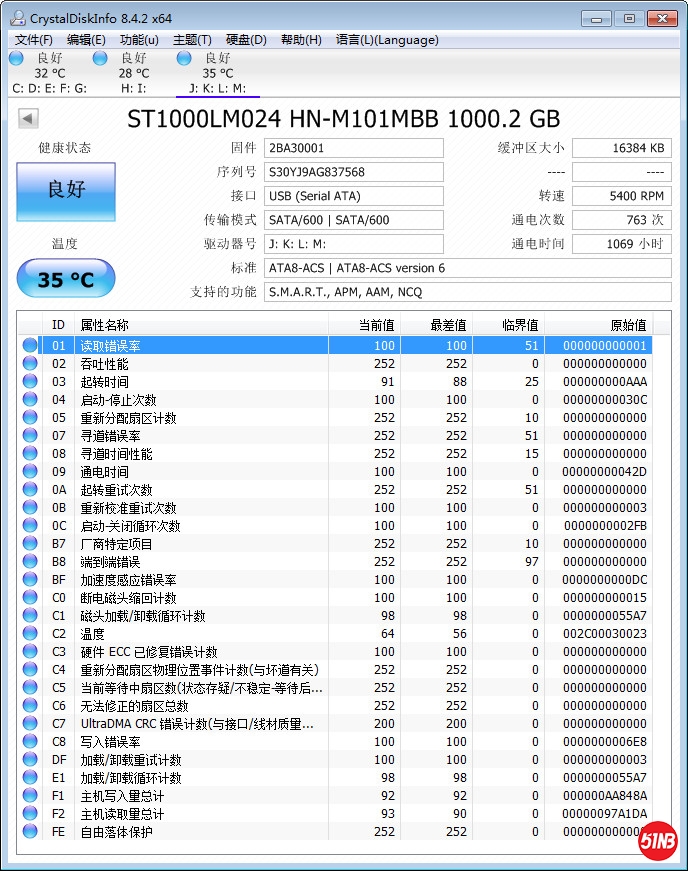Click status orb for 自由落体保护 row
The image size is (688, 871).
[x=30, y=832]
